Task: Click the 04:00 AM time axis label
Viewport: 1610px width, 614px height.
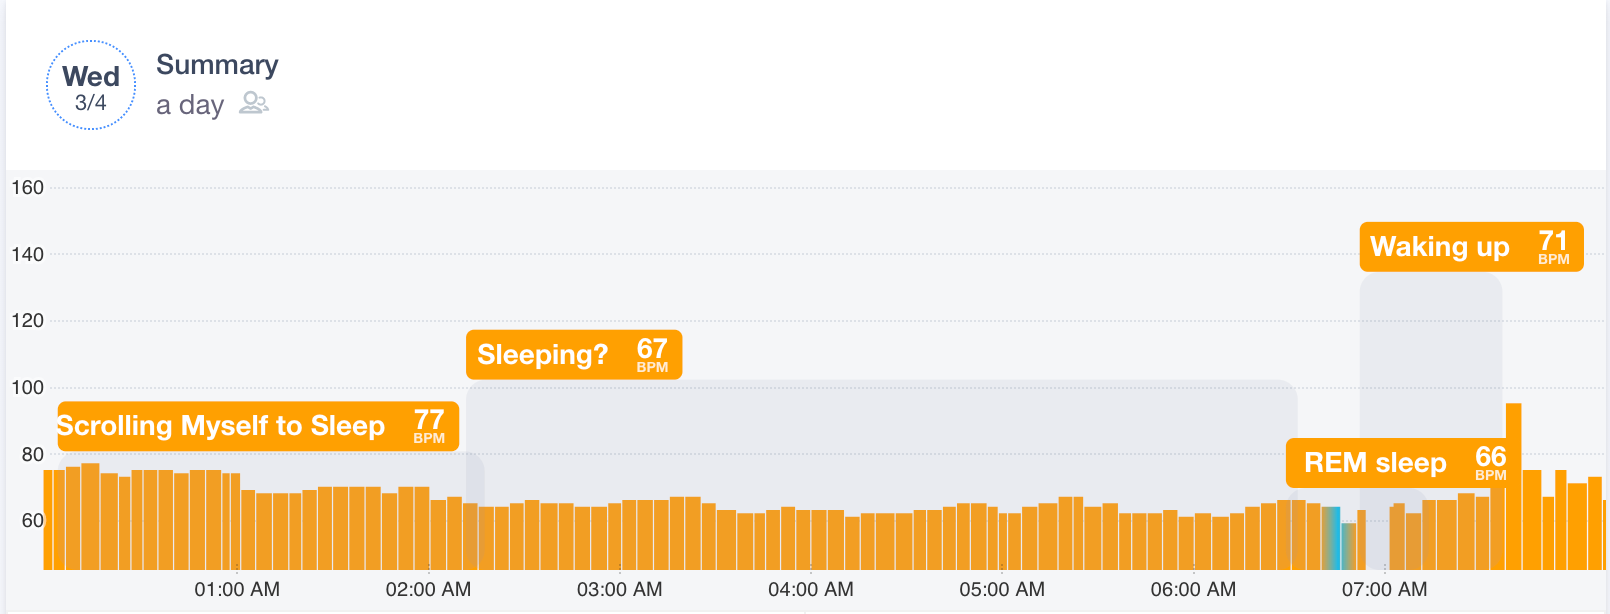Action: coord(811,590)
